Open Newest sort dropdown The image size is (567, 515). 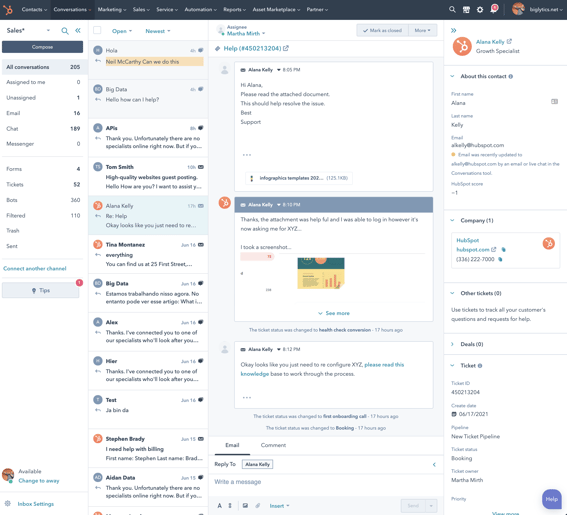(158, 31)
